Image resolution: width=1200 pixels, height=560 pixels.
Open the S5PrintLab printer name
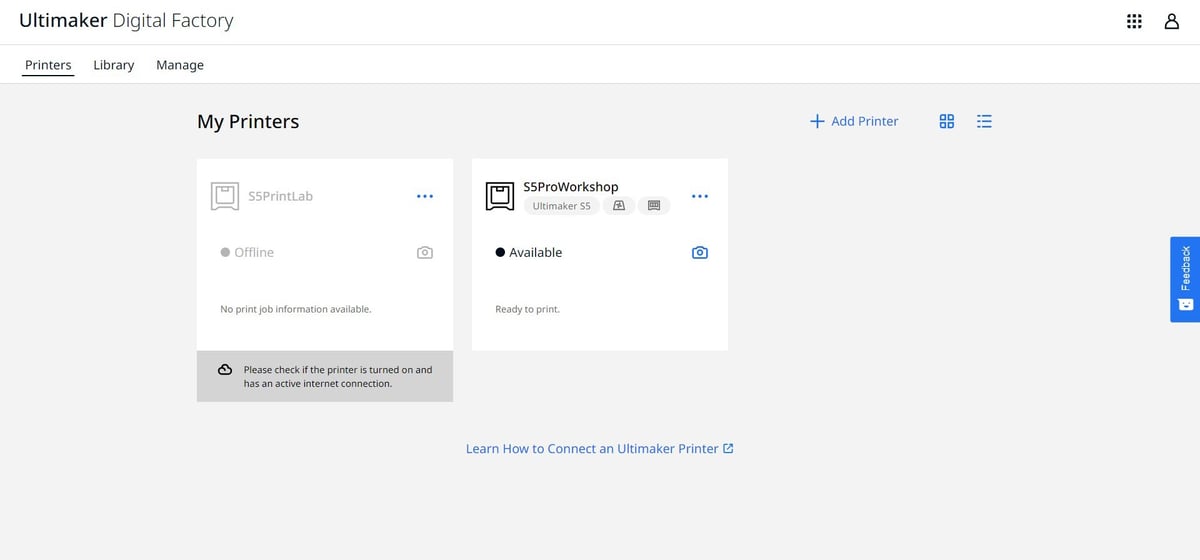[x=281, y=196]
